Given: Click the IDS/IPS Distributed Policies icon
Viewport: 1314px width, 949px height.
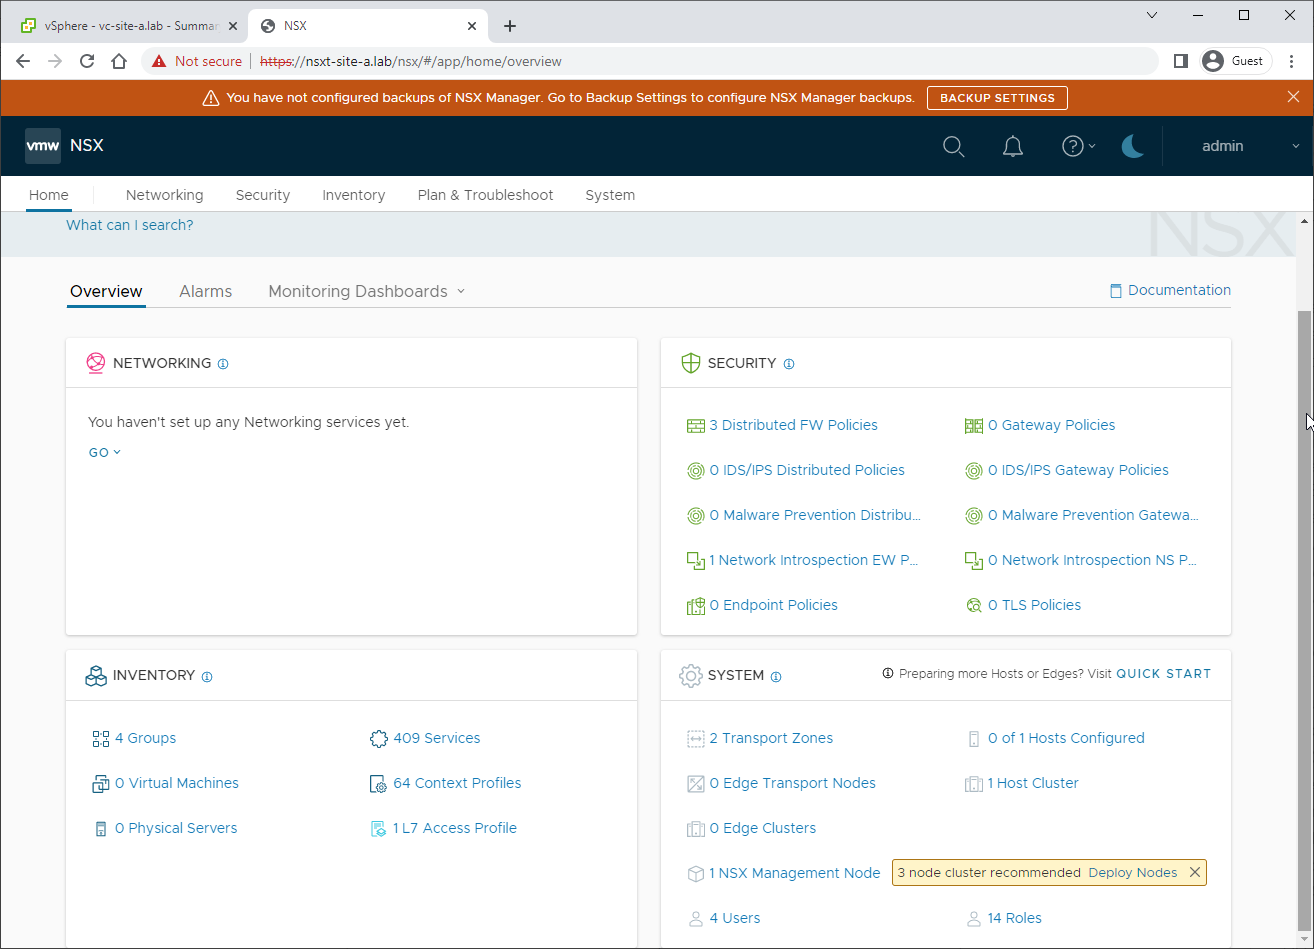Looking at the screenshot, I should (x=696, y=471).
